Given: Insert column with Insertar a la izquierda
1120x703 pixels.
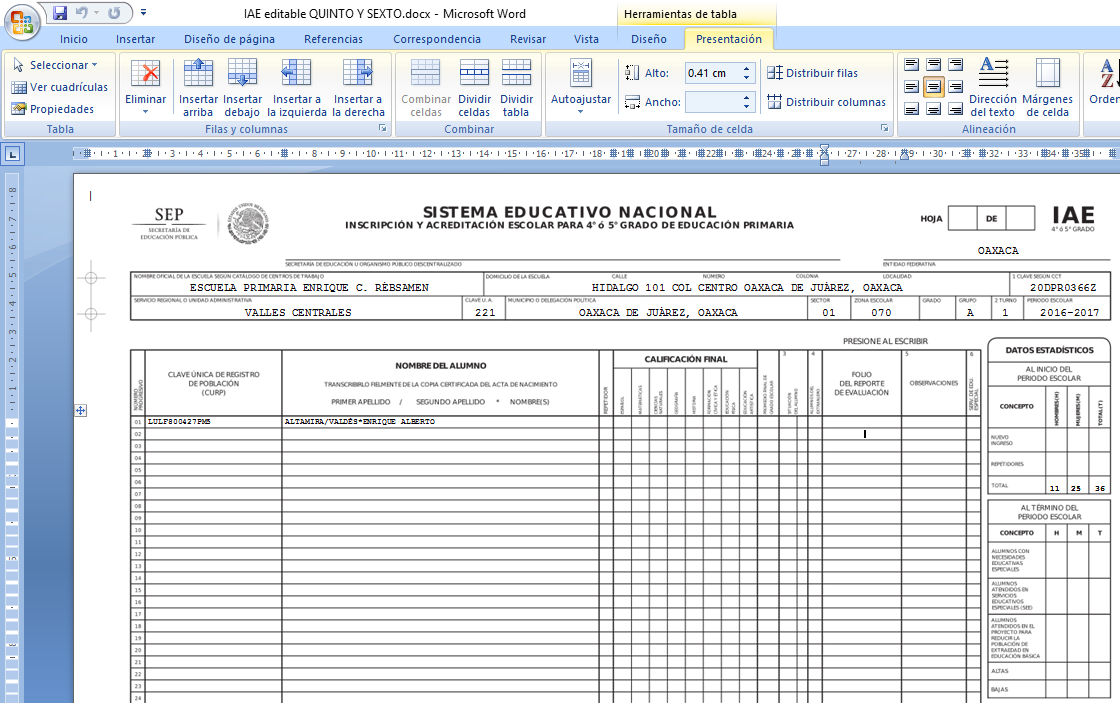Looking at the screenshot, I should pyautogui.click(x=296, y=86).
